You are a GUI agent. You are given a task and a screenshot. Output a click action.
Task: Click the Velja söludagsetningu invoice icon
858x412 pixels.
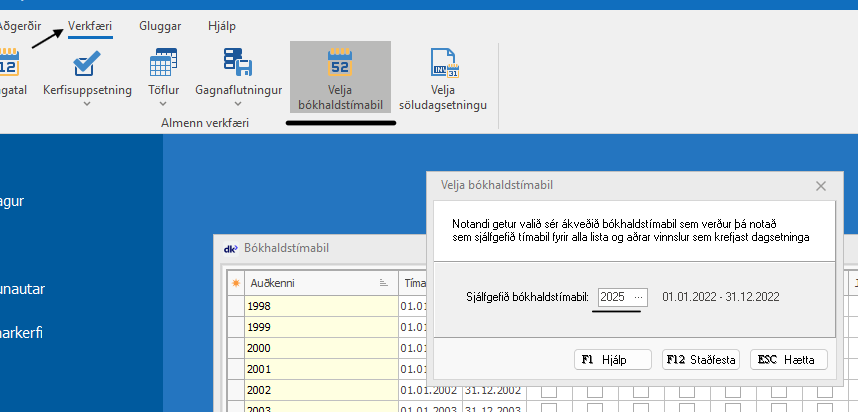(x=443, y=63)
